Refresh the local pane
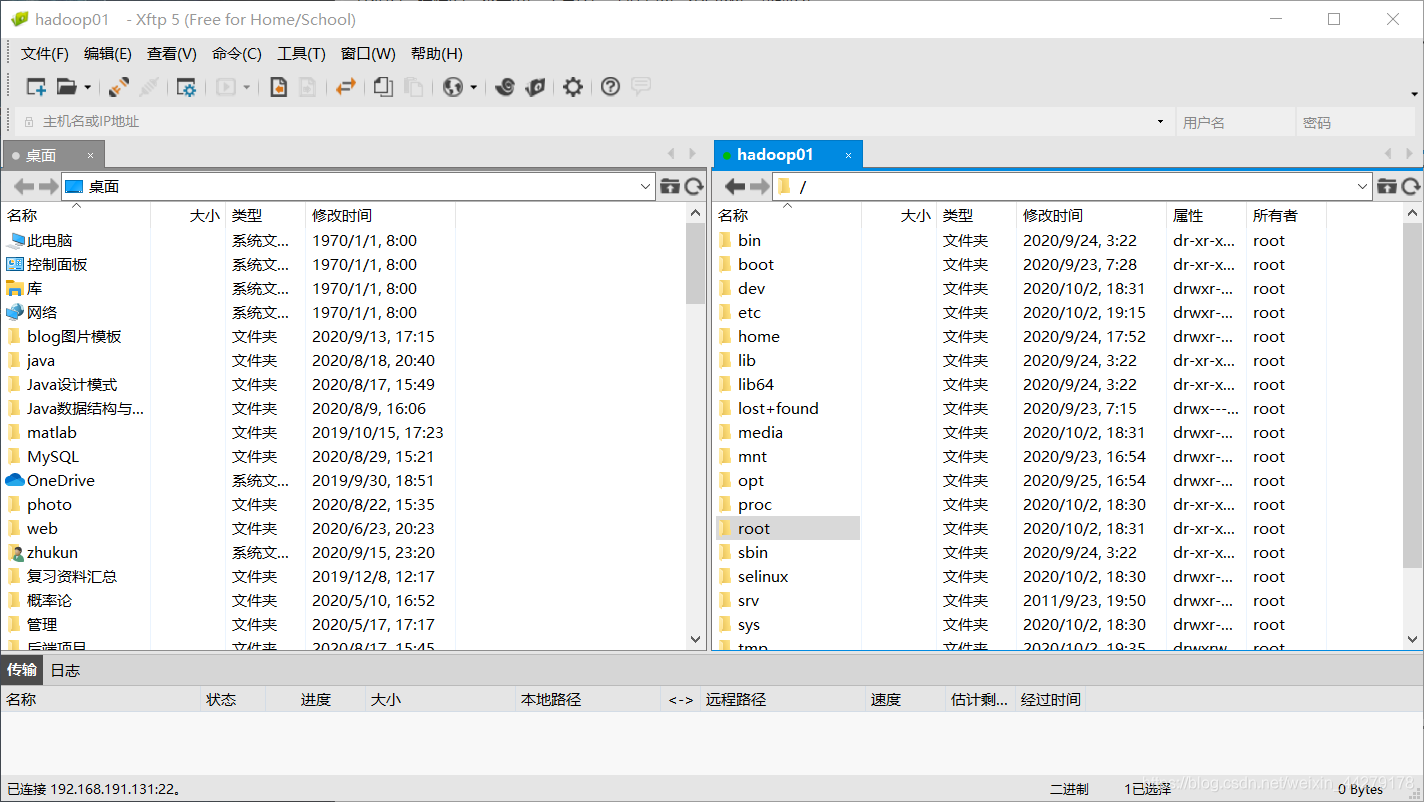Screen dimensions: 1424x802 click(x=694, y=186)
